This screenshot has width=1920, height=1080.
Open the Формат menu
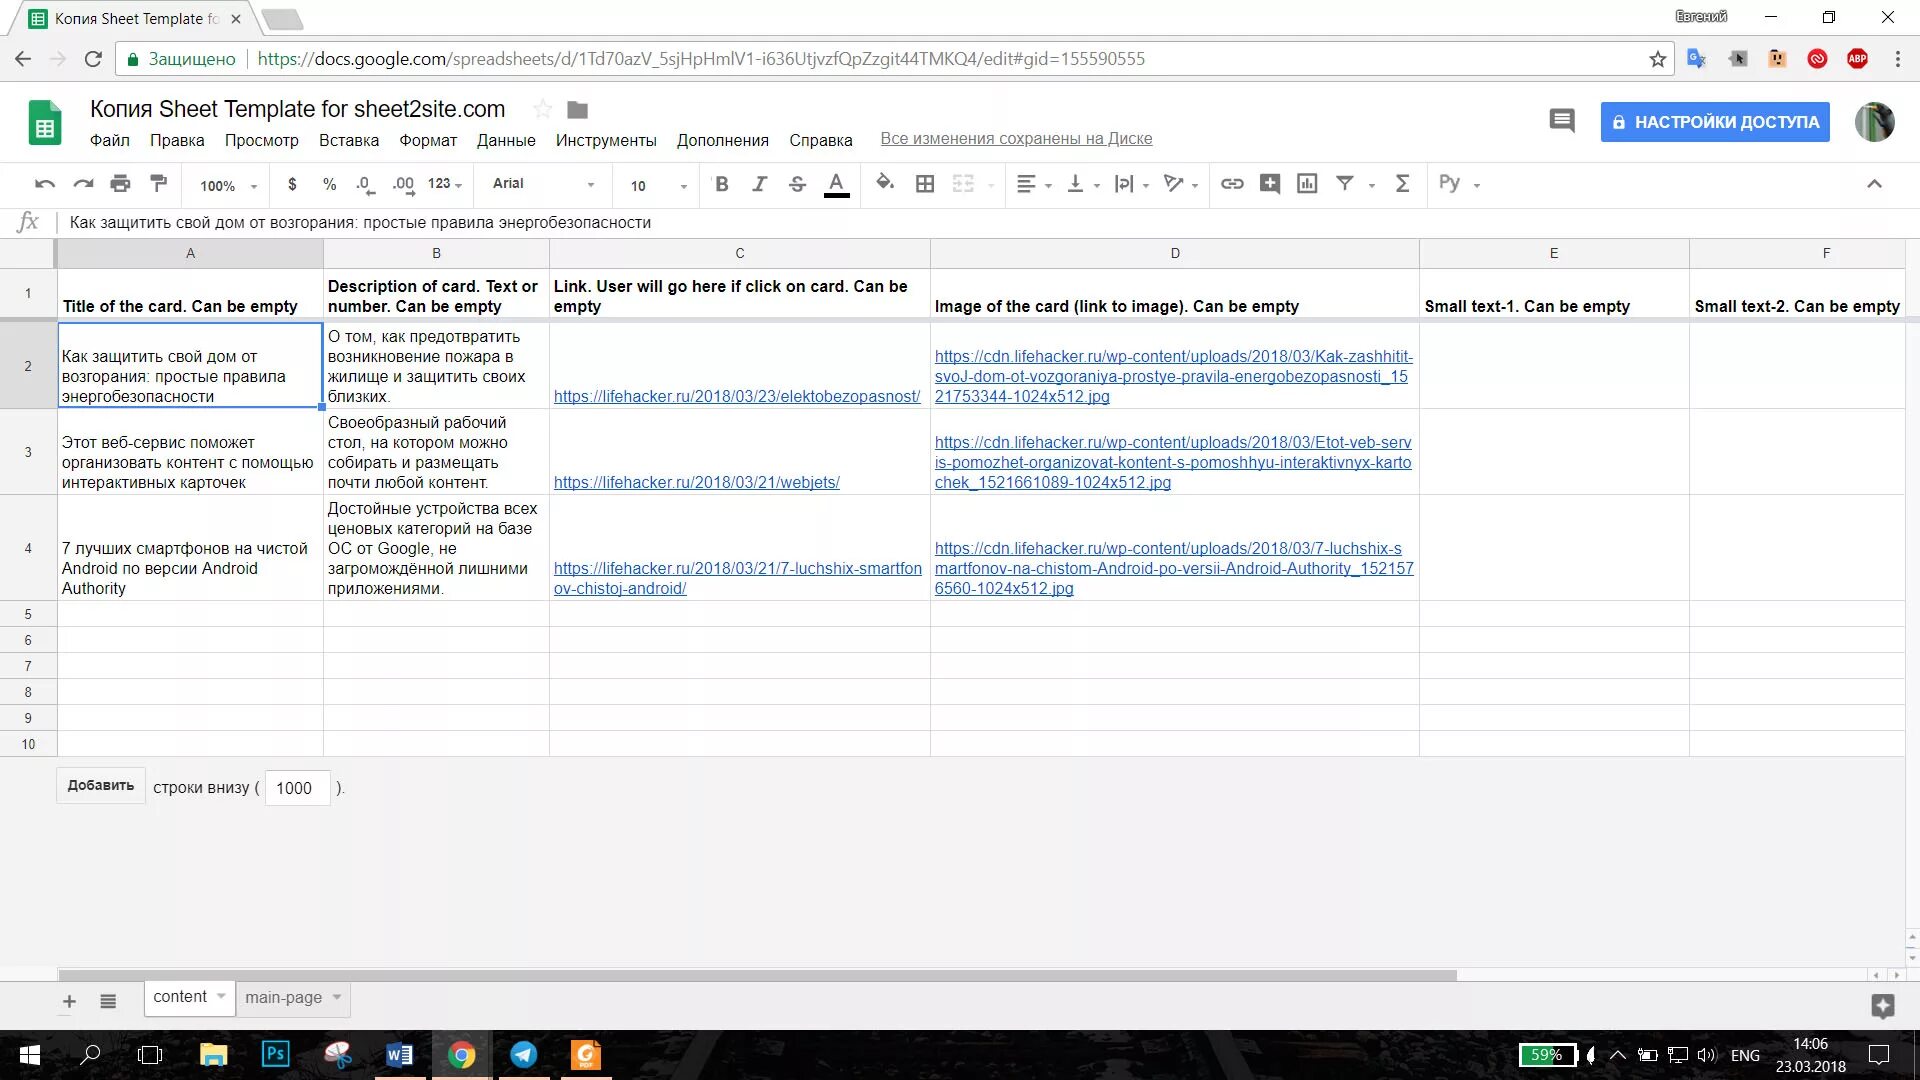pyautogui.click(x=427, y=140)
